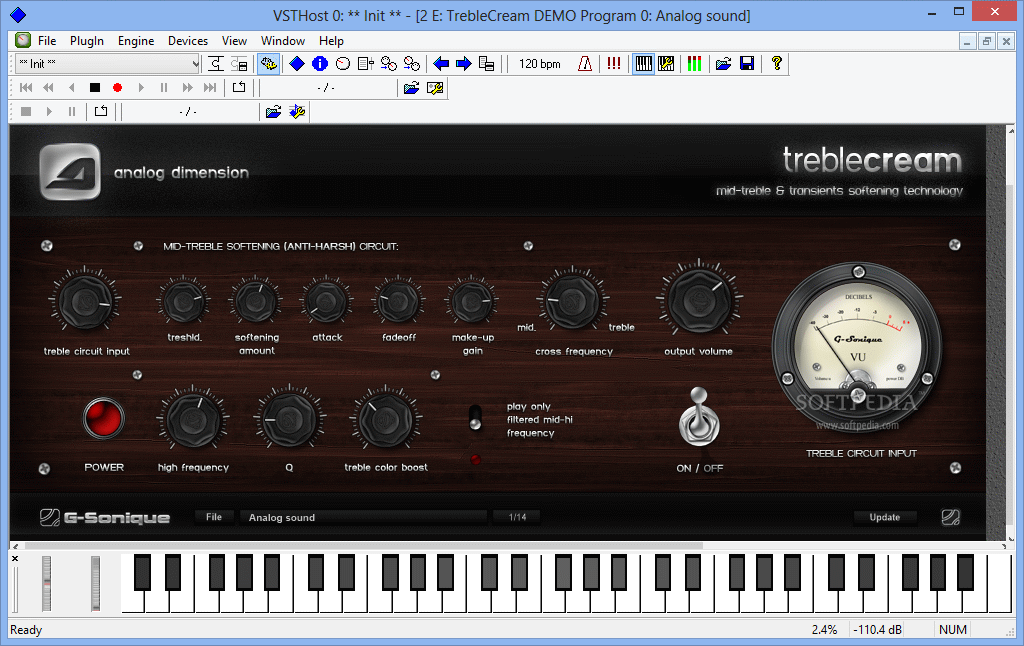Click the 'Analog sound' preset name field
This screenshot has width=1024, height=646.
click(x=364, y=517)
